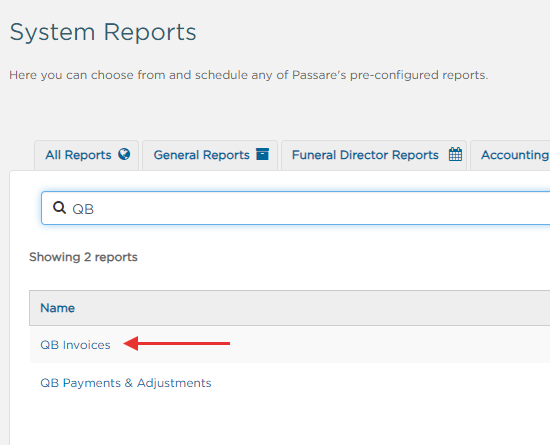Viewport: 550px width, 445px height.
Task: Open the QB Invoices report
Action: tap(75, 345)
